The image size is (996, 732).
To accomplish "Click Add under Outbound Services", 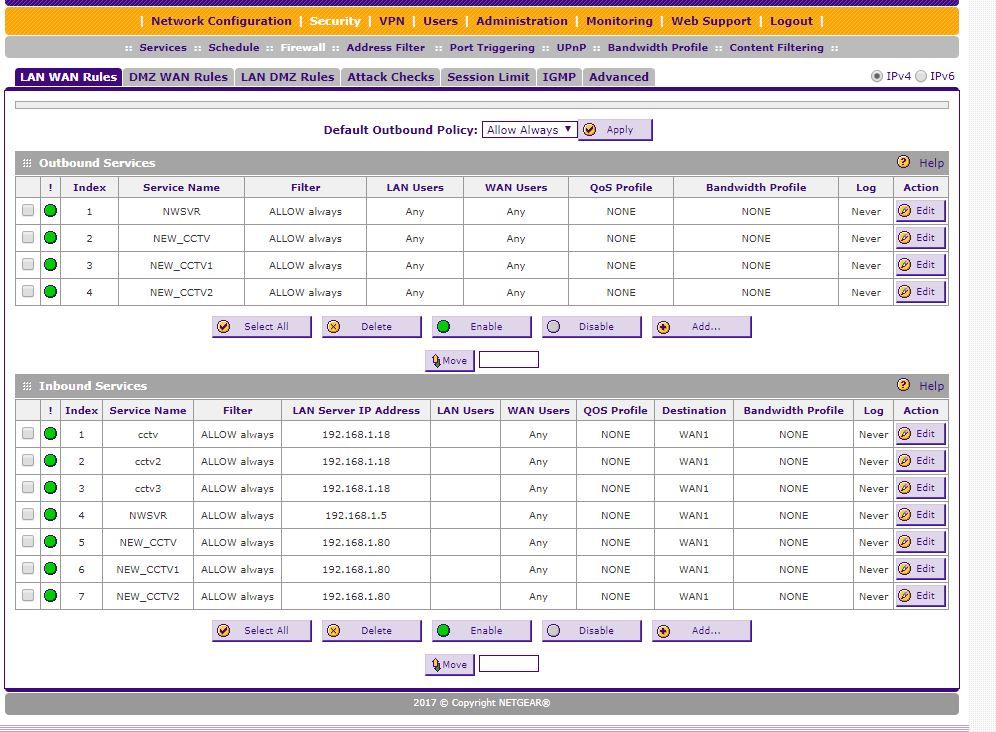I will [x=701, y=327].
